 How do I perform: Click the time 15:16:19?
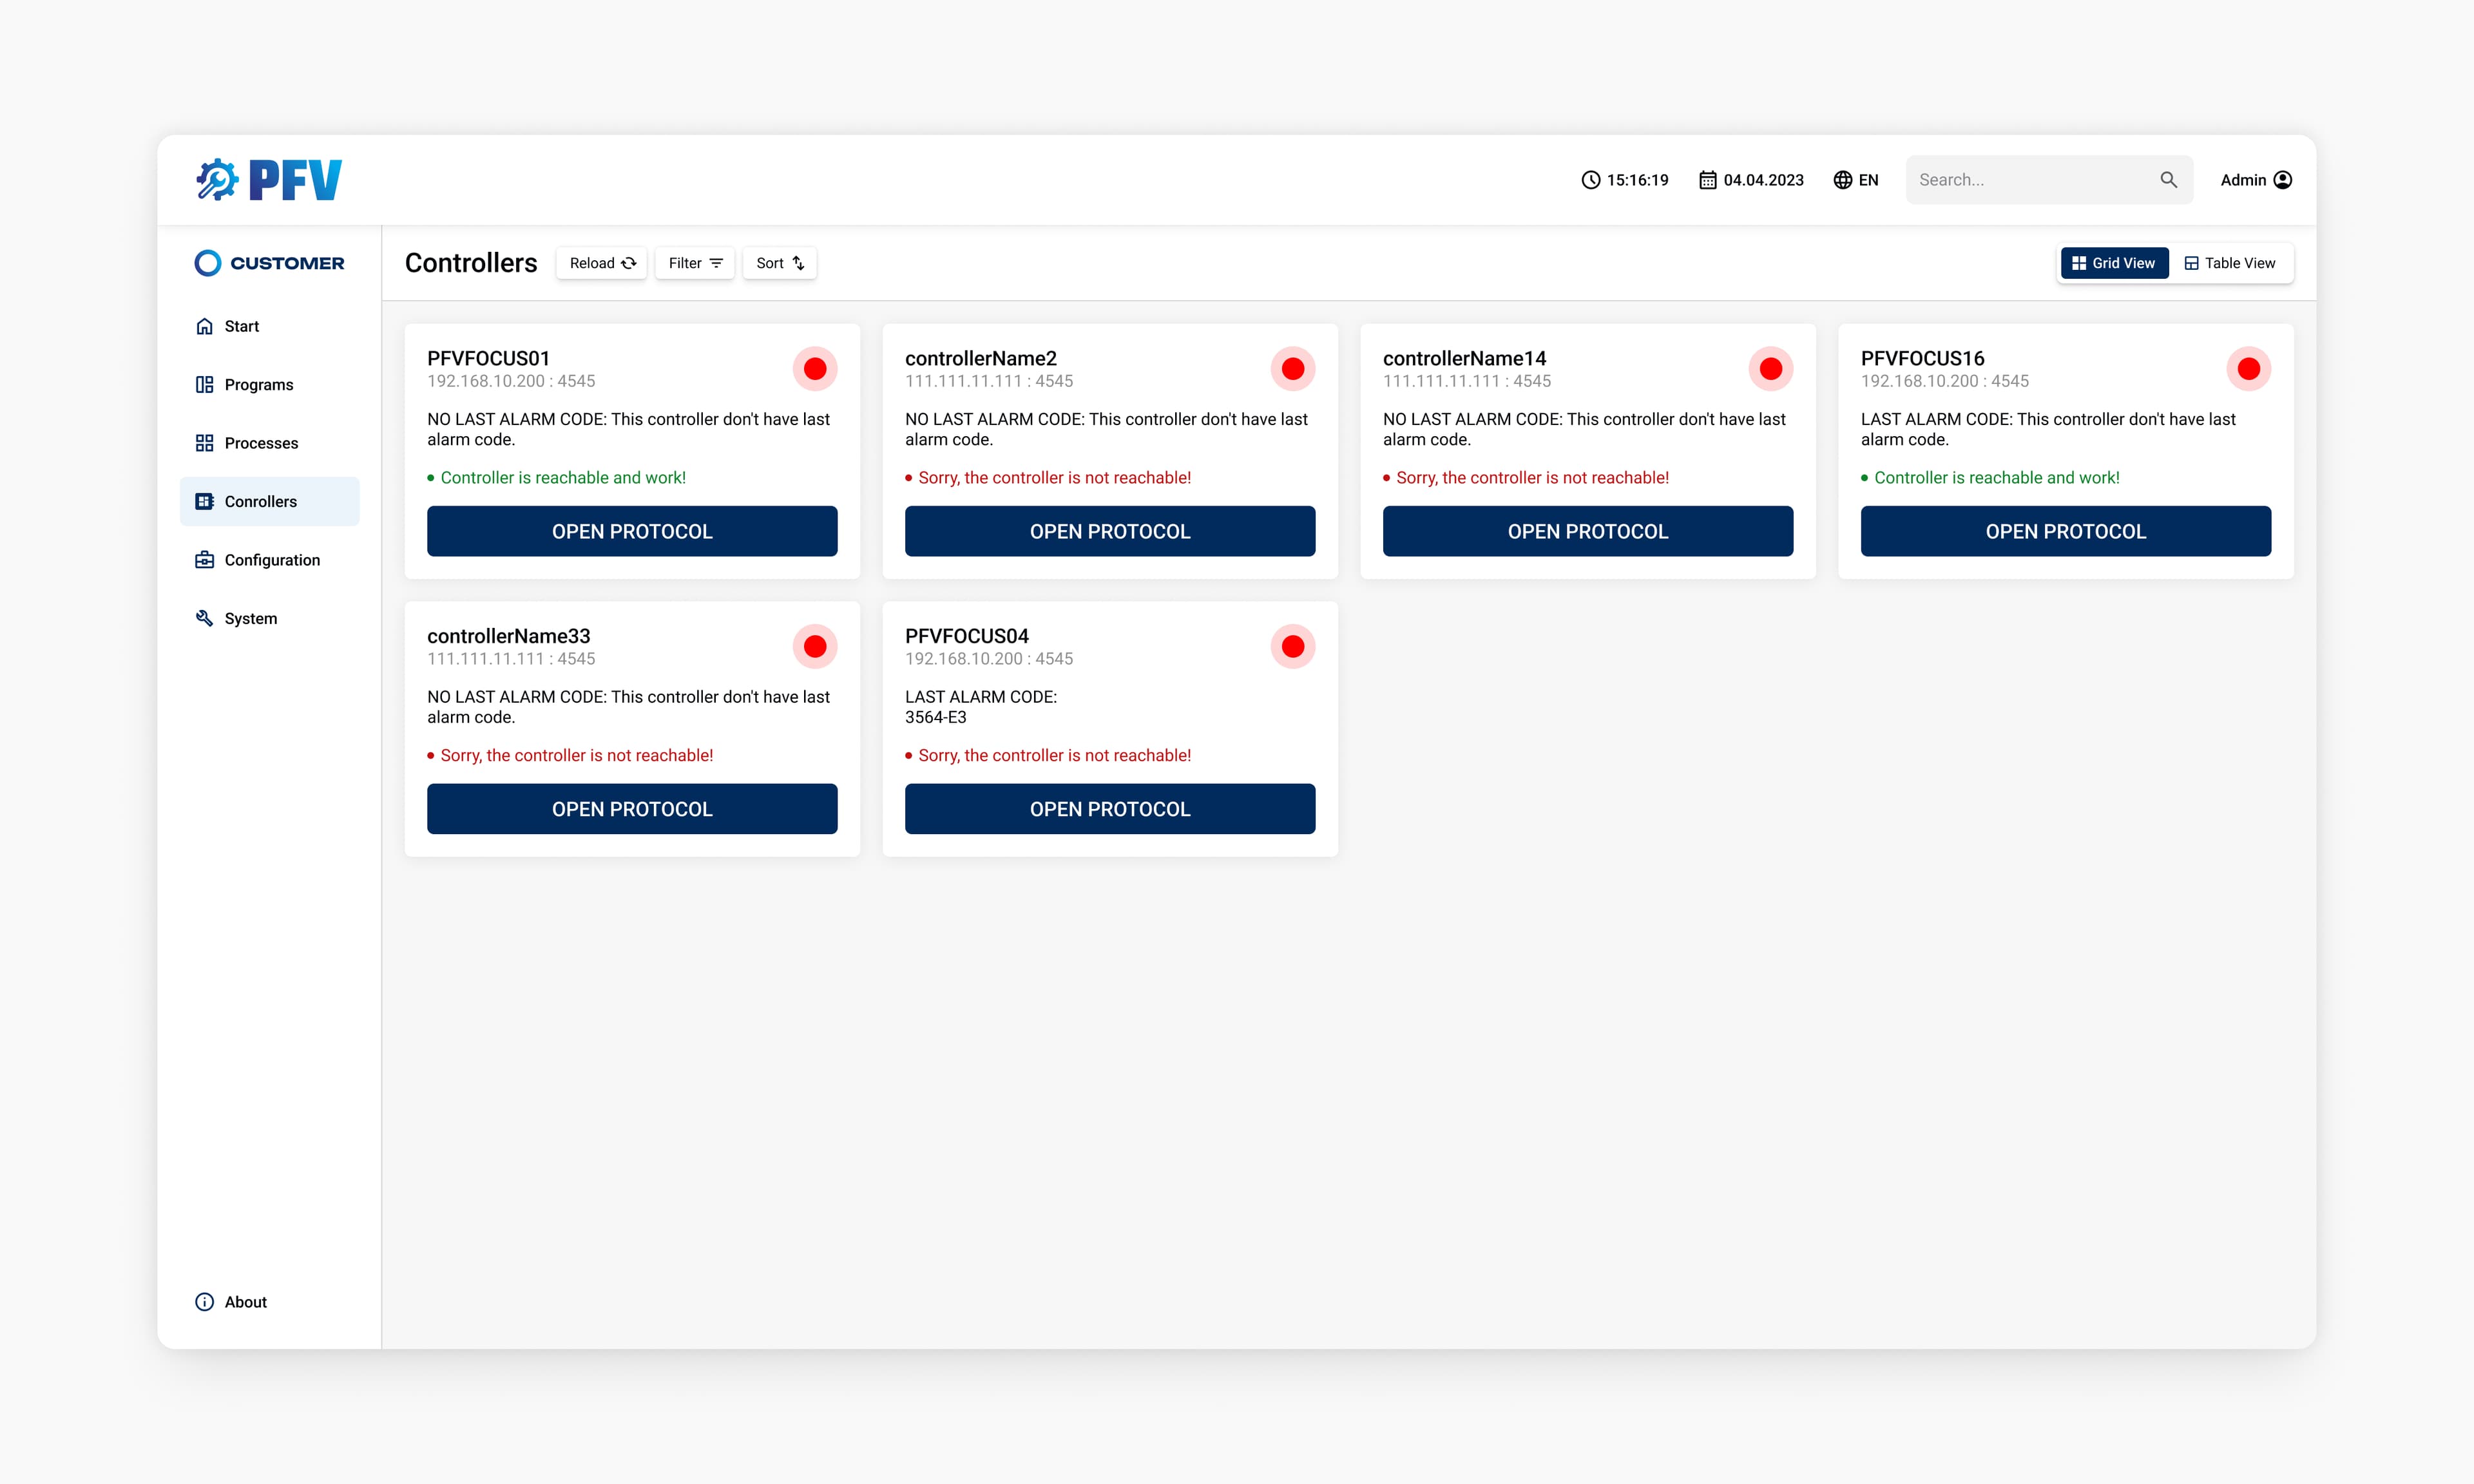coord(1638,180)
